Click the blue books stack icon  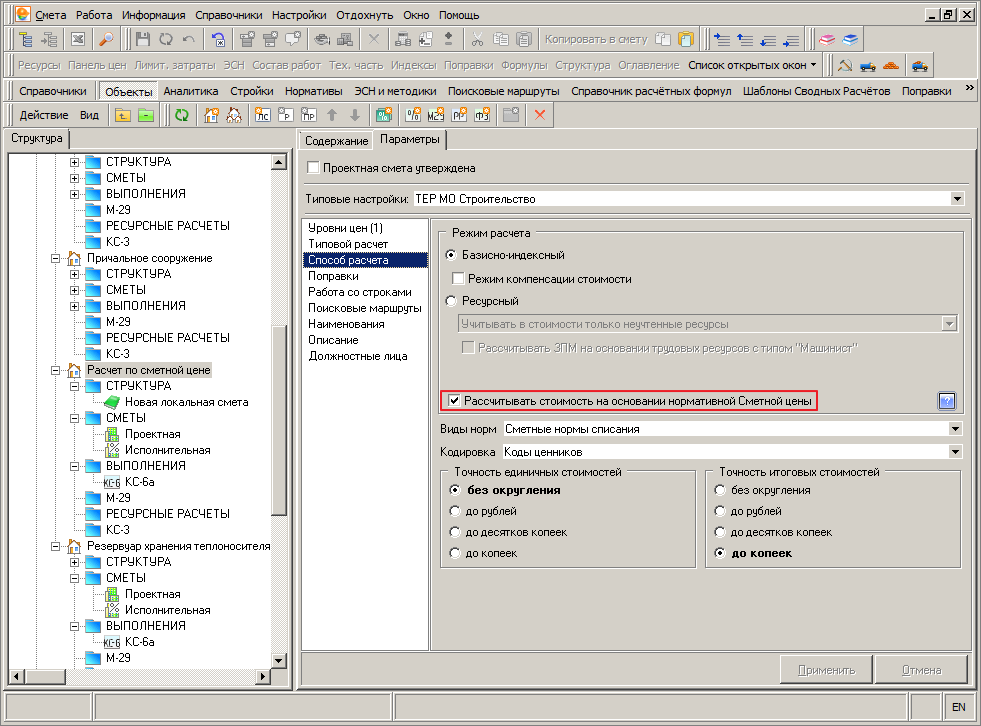(x=850, y=39)
